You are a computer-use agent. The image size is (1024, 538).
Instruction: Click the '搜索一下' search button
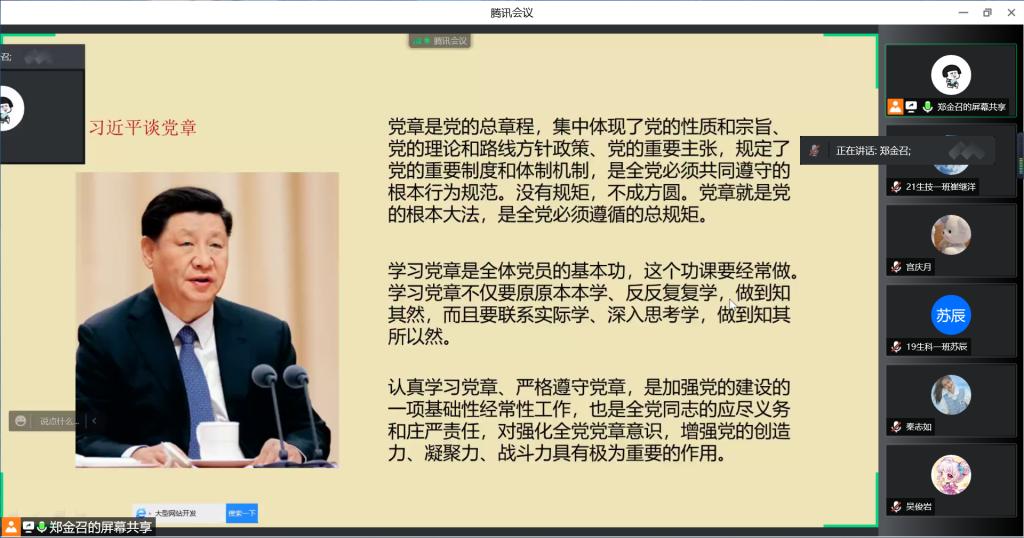pos(242,513)
